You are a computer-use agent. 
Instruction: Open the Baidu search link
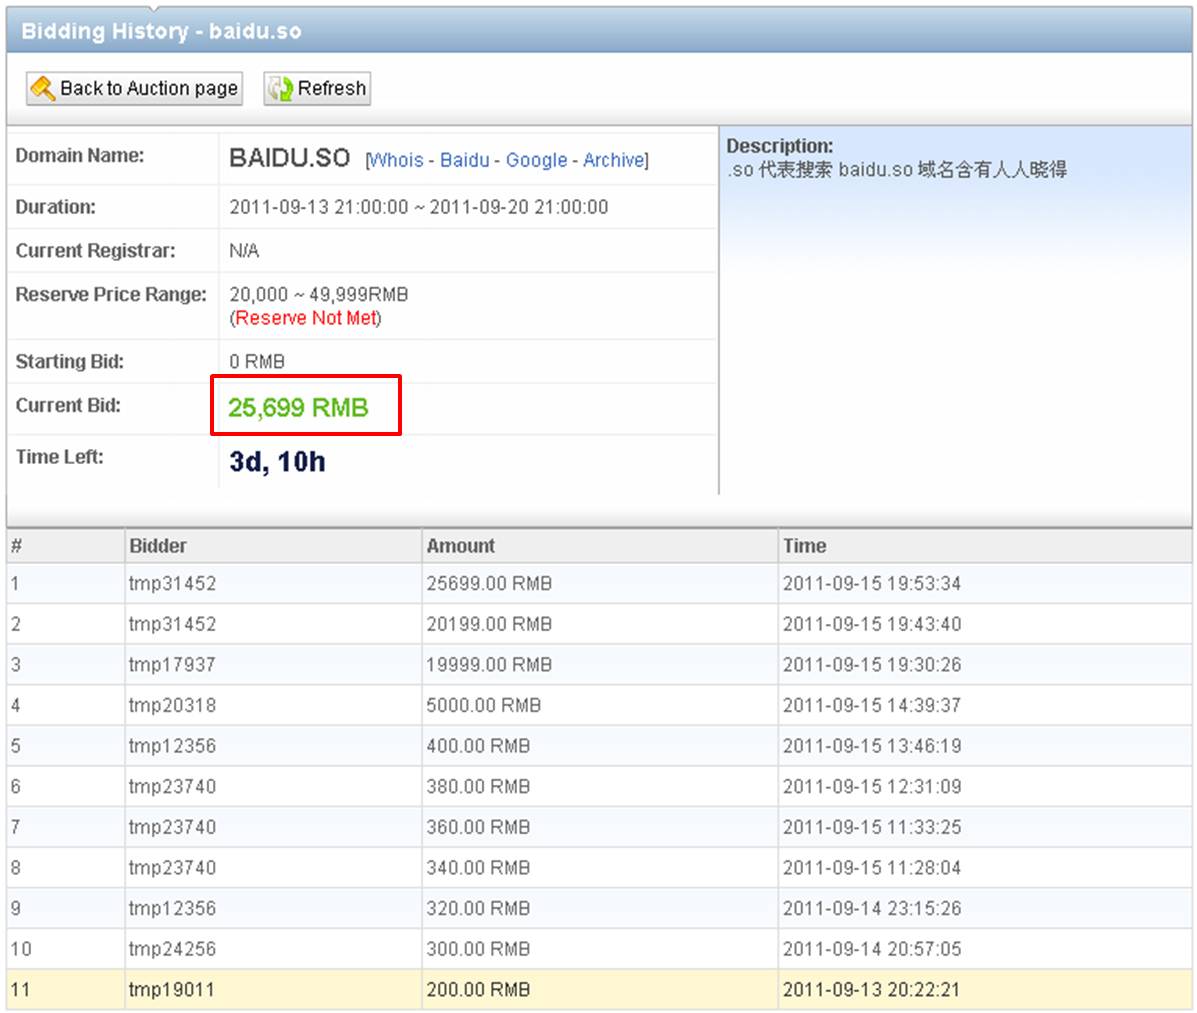[x=465, y=160]
